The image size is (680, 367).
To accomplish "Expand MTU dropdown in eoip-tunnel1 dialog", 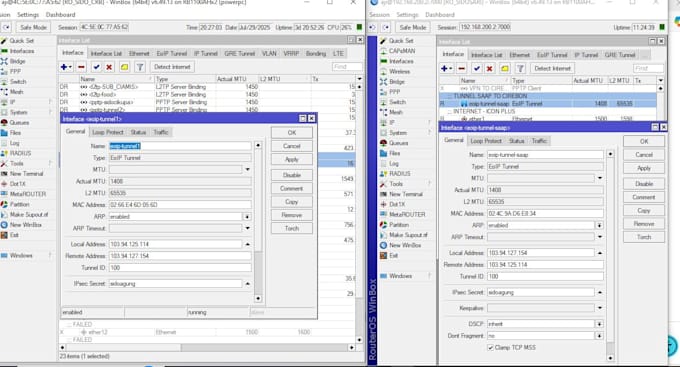I will pos(248,169).
